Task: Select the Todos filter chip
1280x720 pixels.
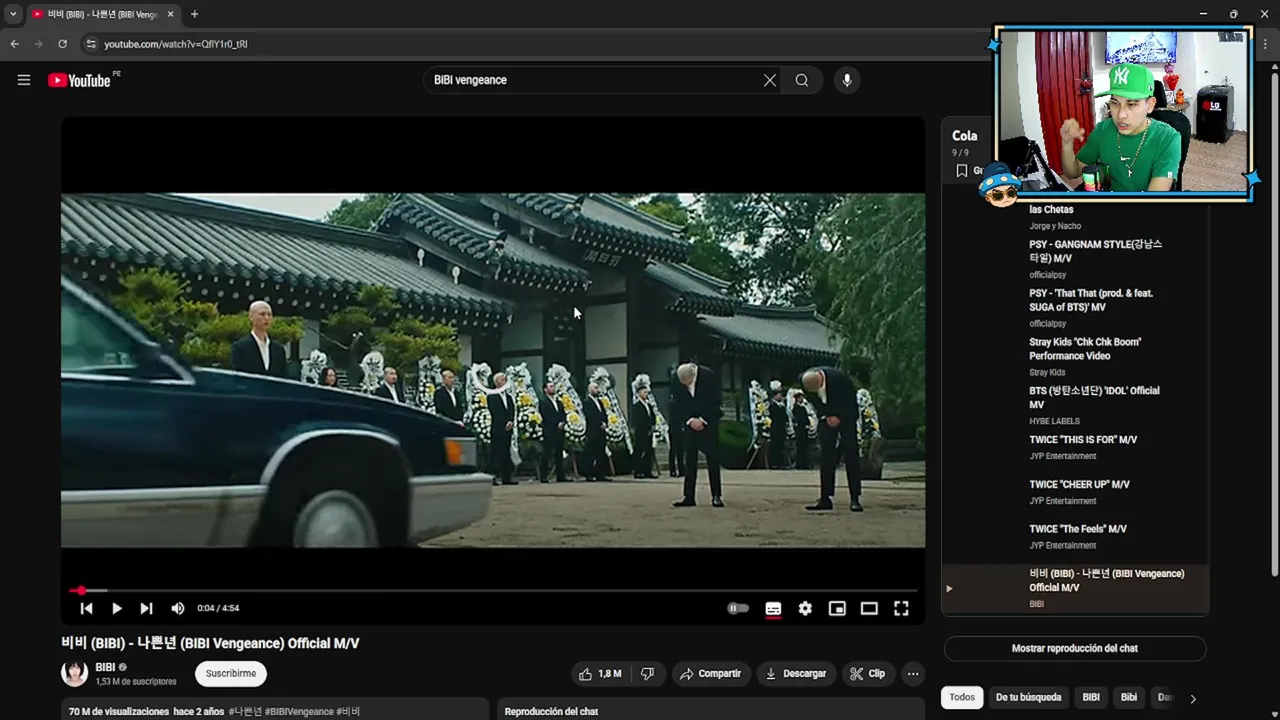Action: (962, 697)
